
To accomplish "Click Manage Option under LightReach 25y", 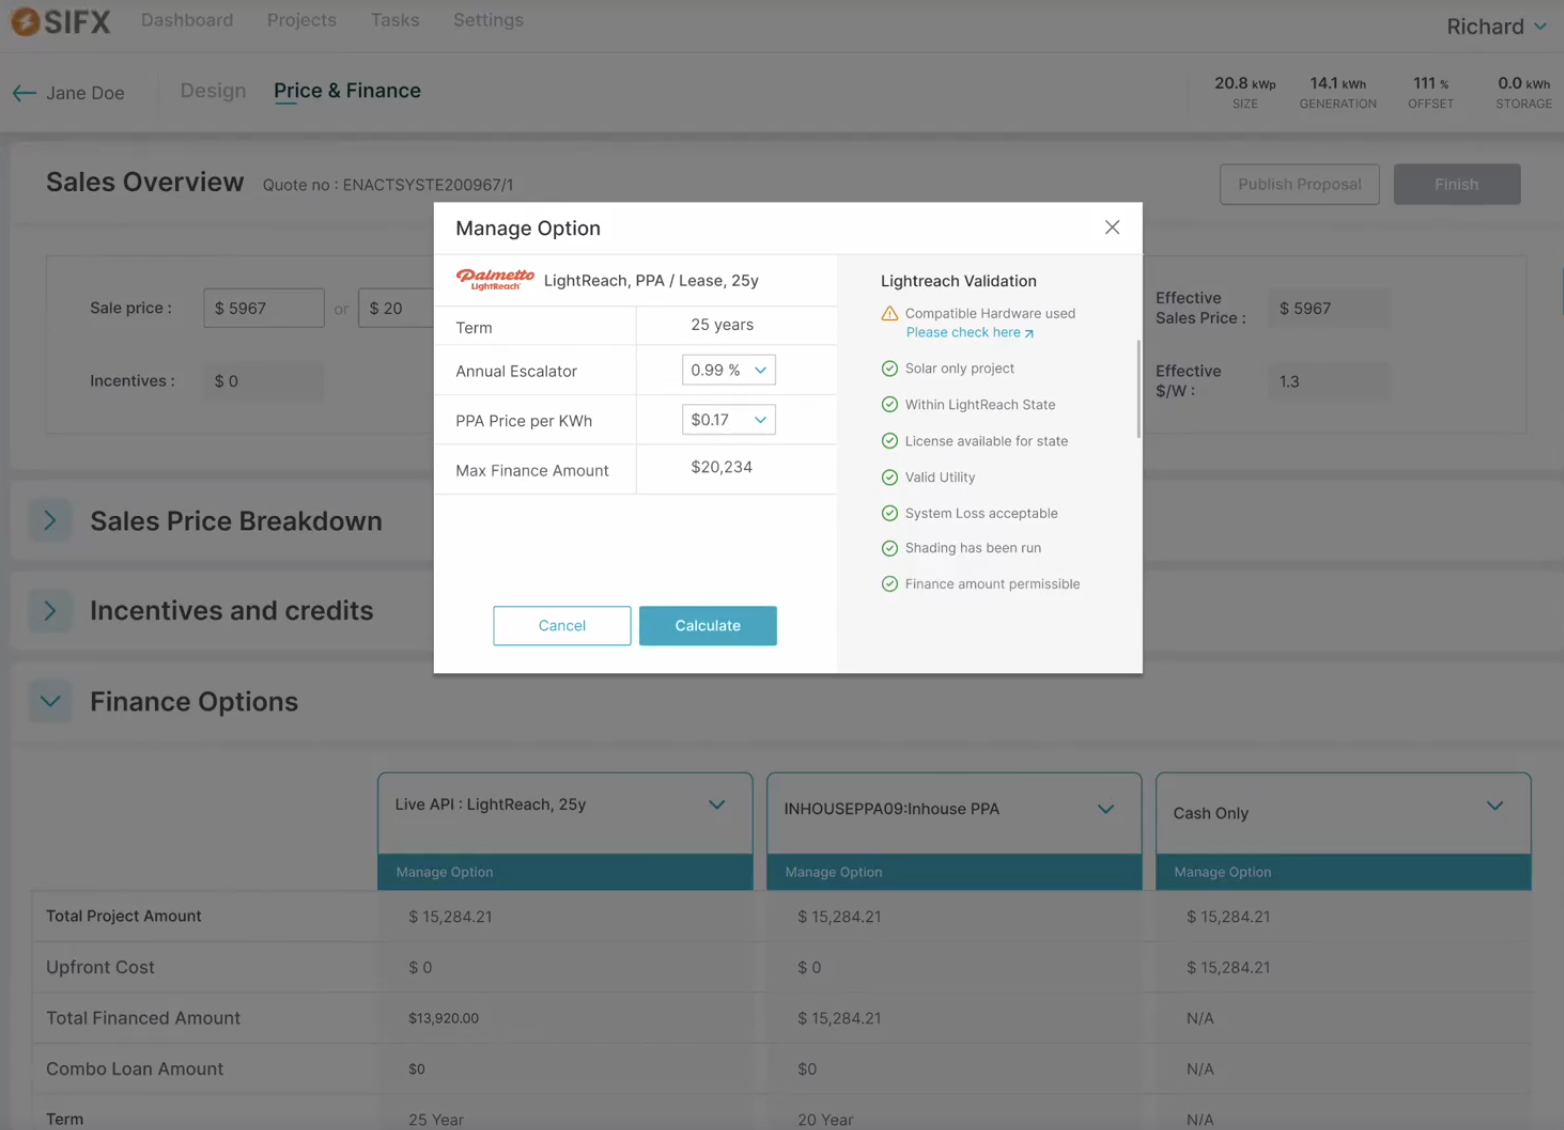I will [x=565, y=872].
